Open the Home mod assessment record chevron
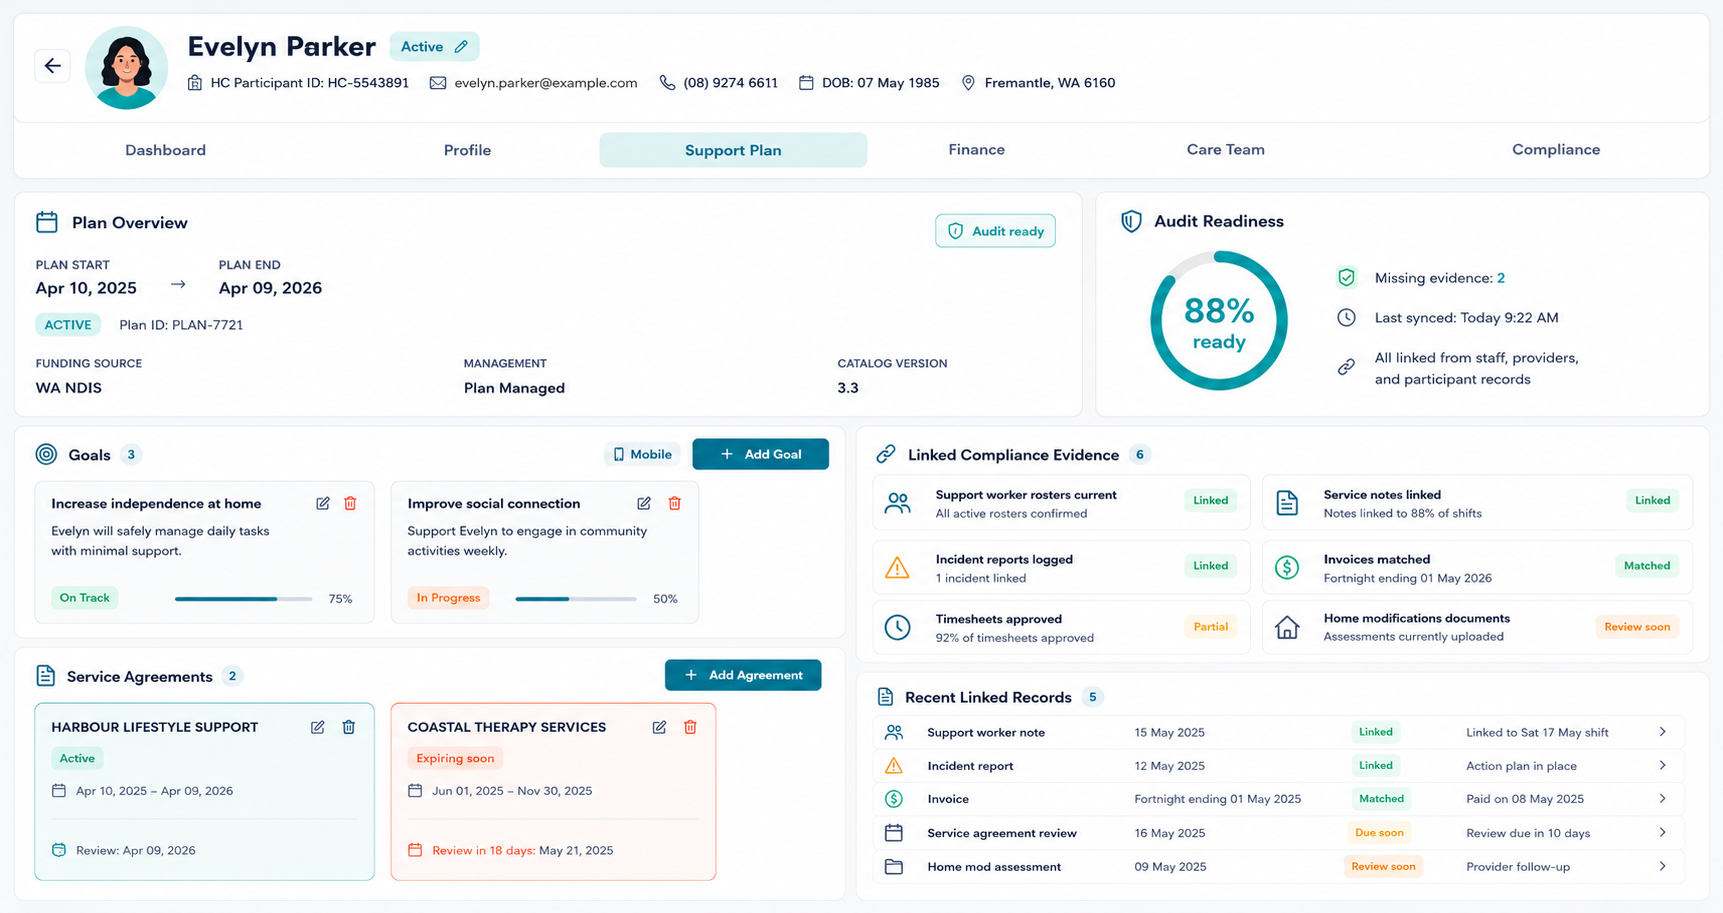 [x=1662, y=866]
